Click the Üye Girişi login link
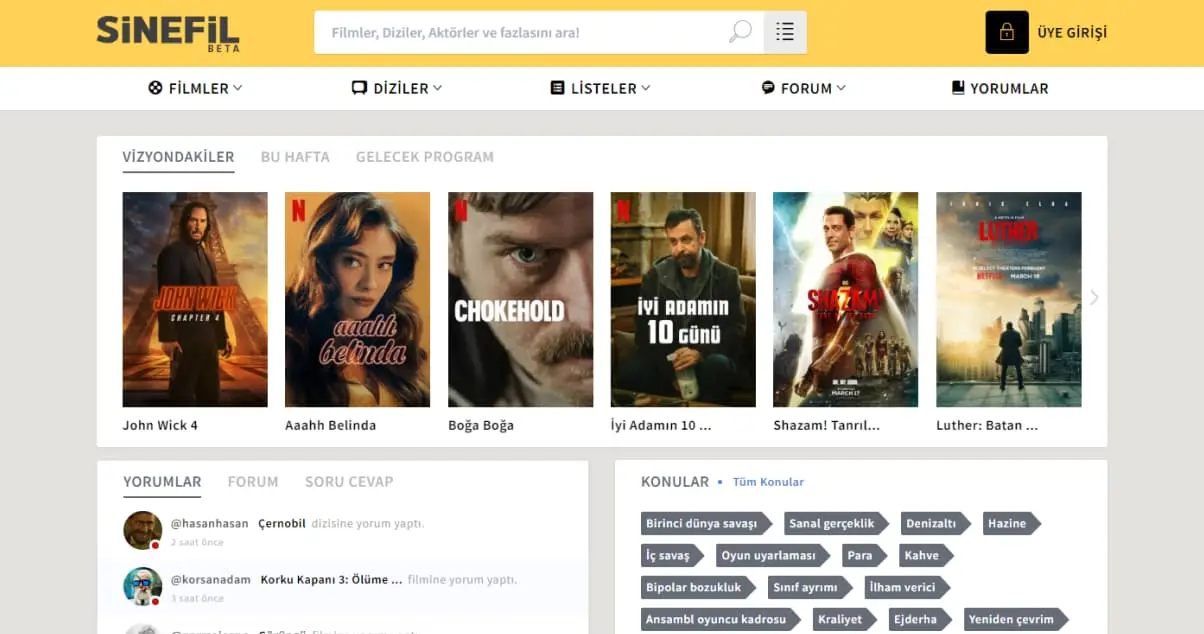The image size is (1204, 634). 1072,32
